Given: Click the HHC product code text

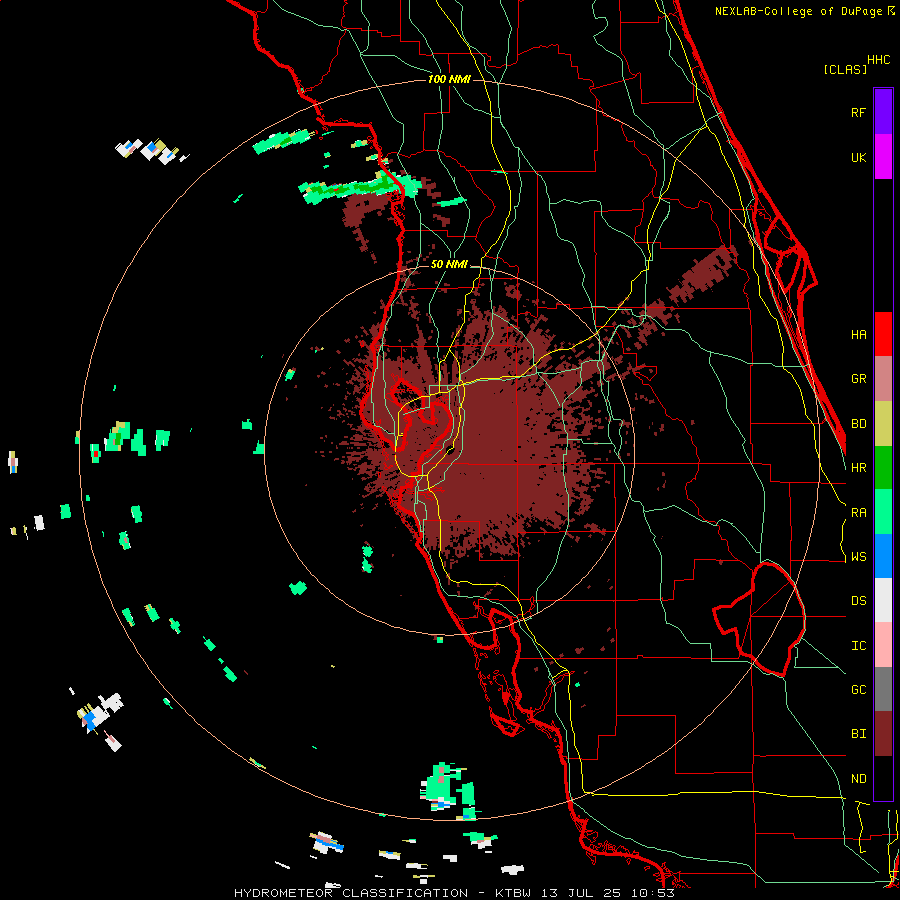Looking at the screenshot, I should 879,60.
